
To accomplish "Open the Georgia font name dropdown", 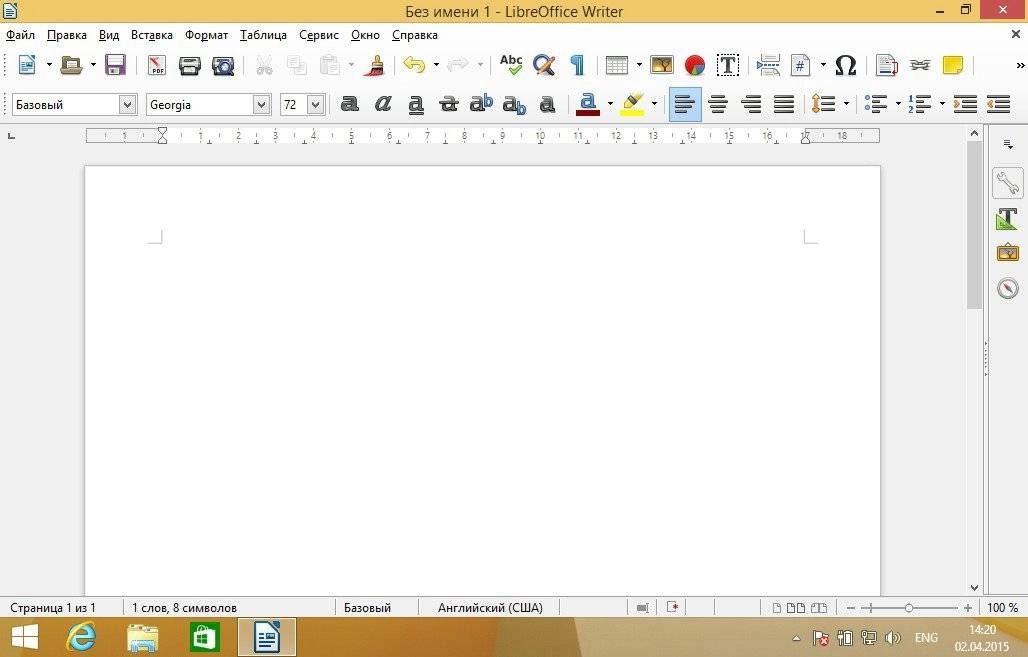I will pyautogui.click(x=261, y=104).
